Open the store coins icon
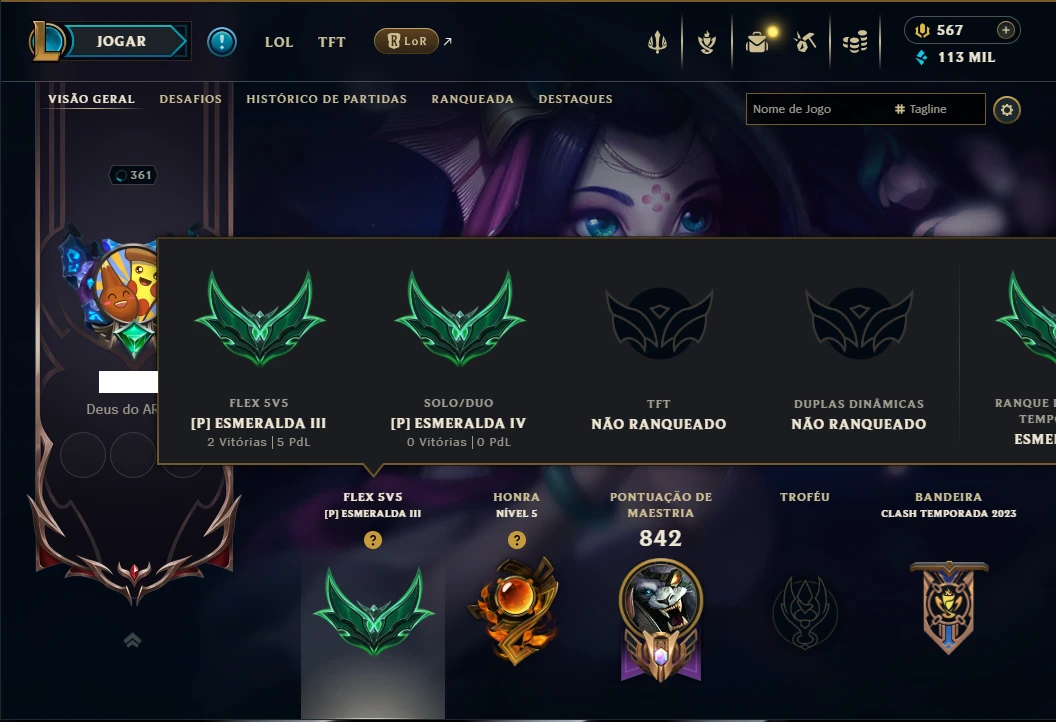The width and height of the screenshot is (1056, 722). (x=855, y=42)
